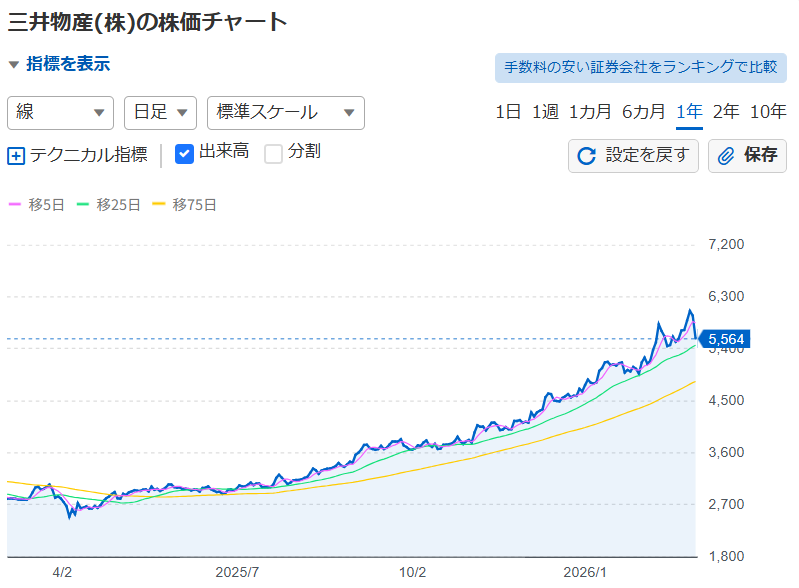Click the 5,564 current price label
Image resolution: width=799 pixels, height=588 pixels.
(x=726, y=340)
